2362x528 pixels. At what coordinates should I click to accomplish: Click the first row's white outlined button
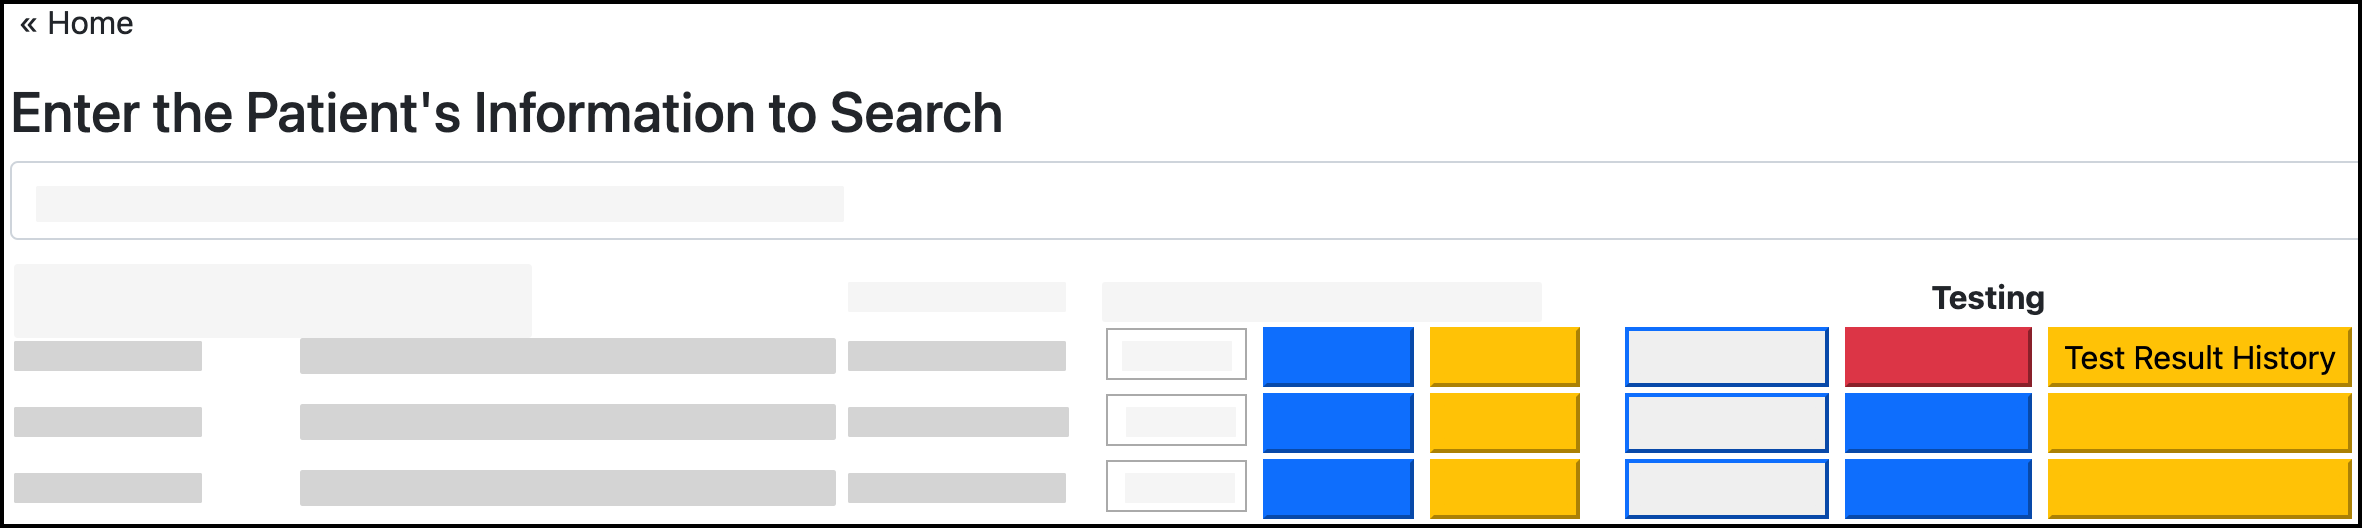coord(1176,355)
